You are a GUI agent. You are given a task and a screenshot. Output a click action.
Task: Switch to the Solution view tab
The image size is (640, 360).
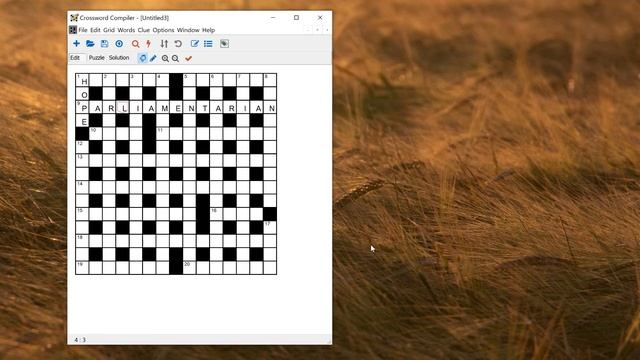pyautogui.click(x=119, y=58)
